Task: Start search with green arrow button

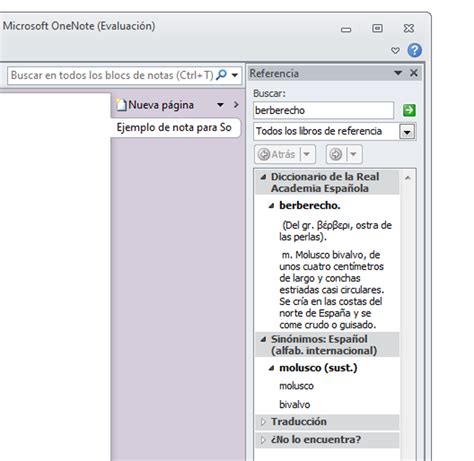Action: 409,110
